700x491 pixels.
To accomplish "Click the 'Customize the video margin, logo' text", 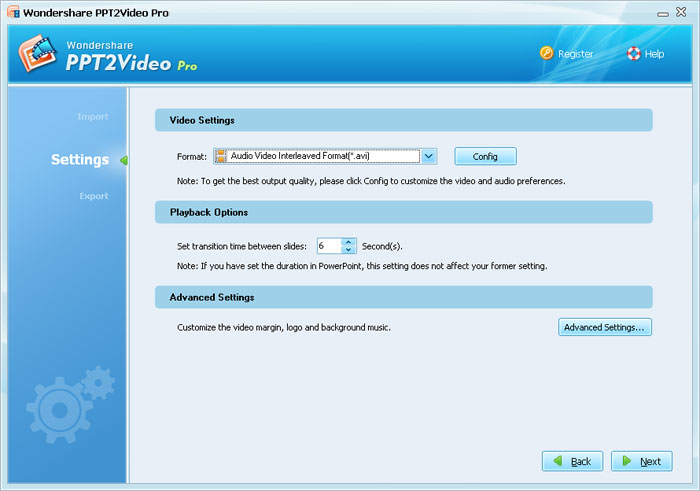I will pyautogui.click(x=284, y=328).
